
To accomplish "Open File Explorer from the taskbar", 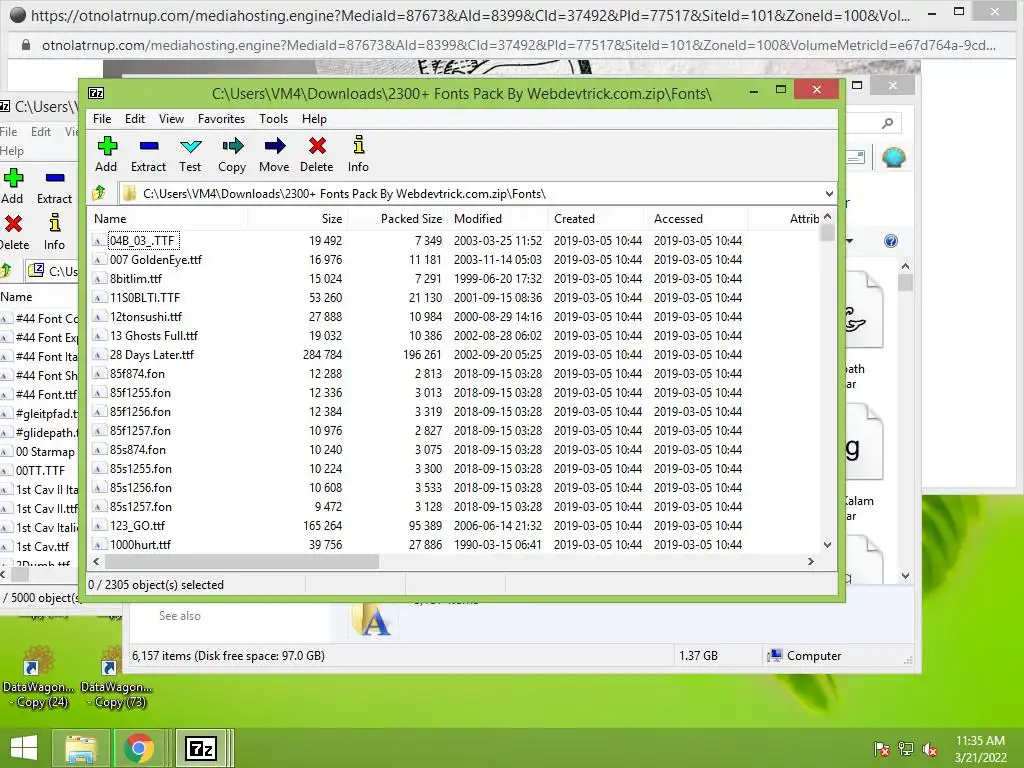I will [x=80, y=748].
